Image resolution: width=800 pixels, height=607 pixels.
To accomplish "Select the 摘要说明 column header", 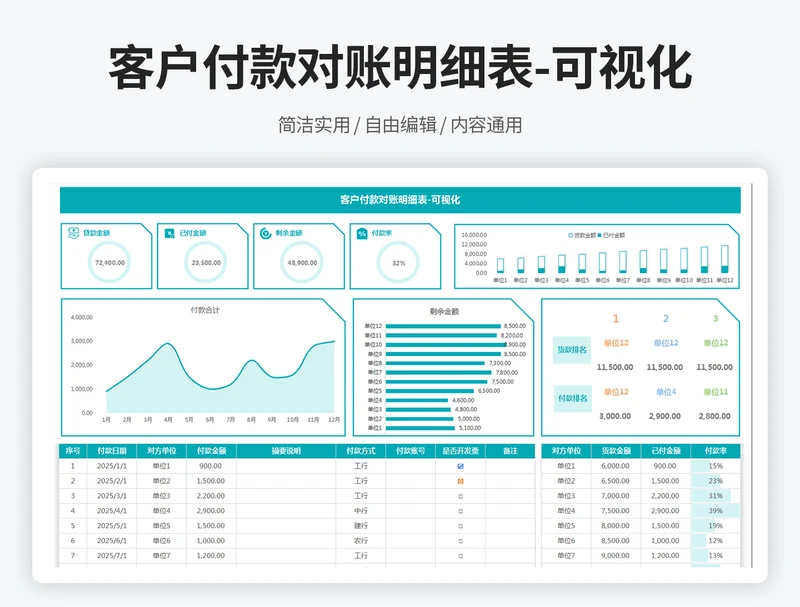I will point(286,451).
